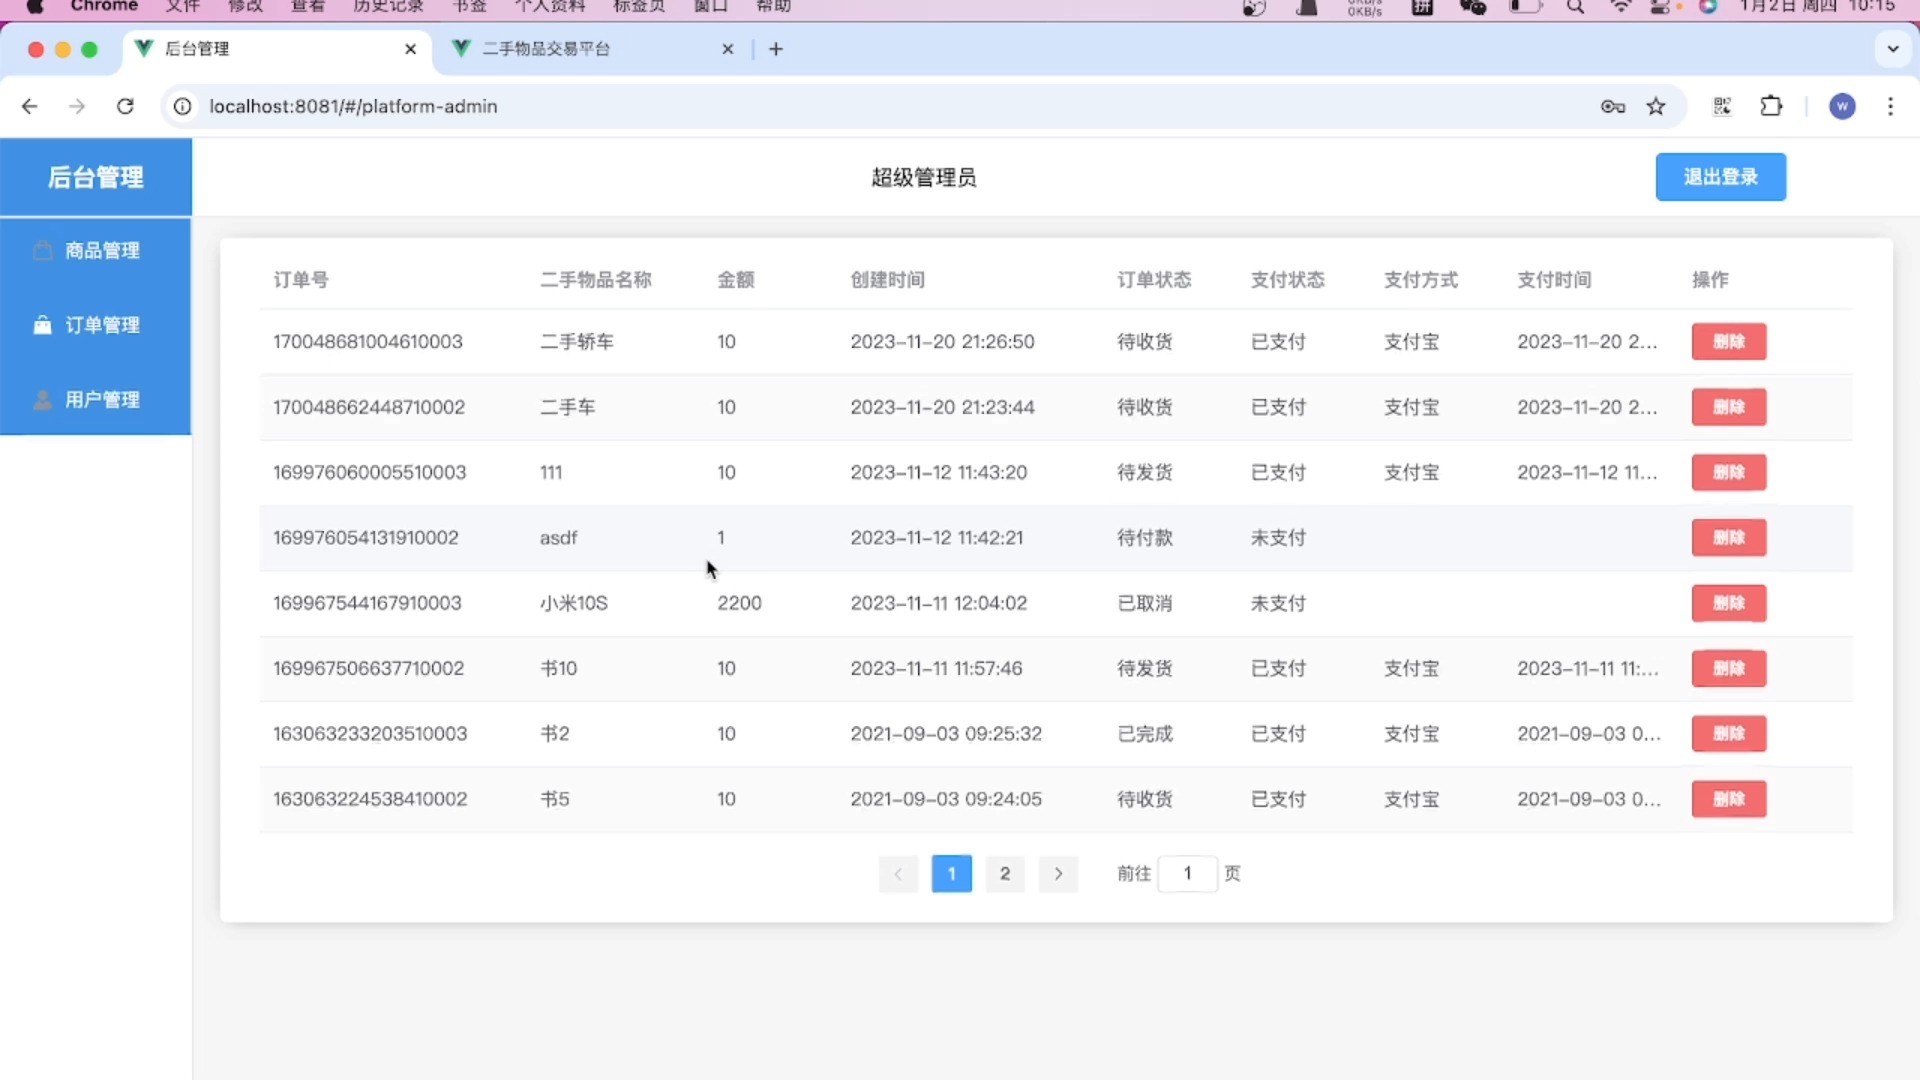Click page 2 pagination button
The height and width of the screenshot is (1080, 1920).
[1005, 873]
